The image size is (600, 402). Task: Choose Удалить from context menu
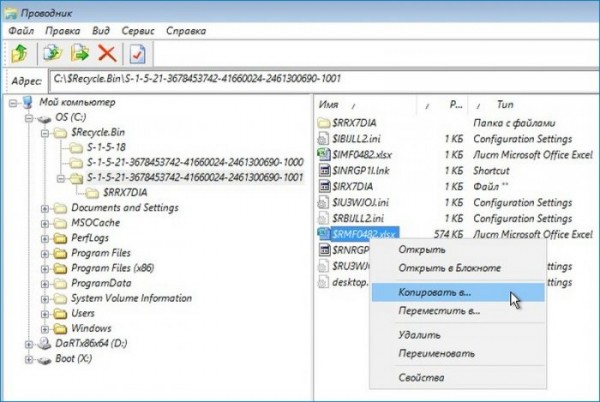pyautogui.click(x=458, y=335)
